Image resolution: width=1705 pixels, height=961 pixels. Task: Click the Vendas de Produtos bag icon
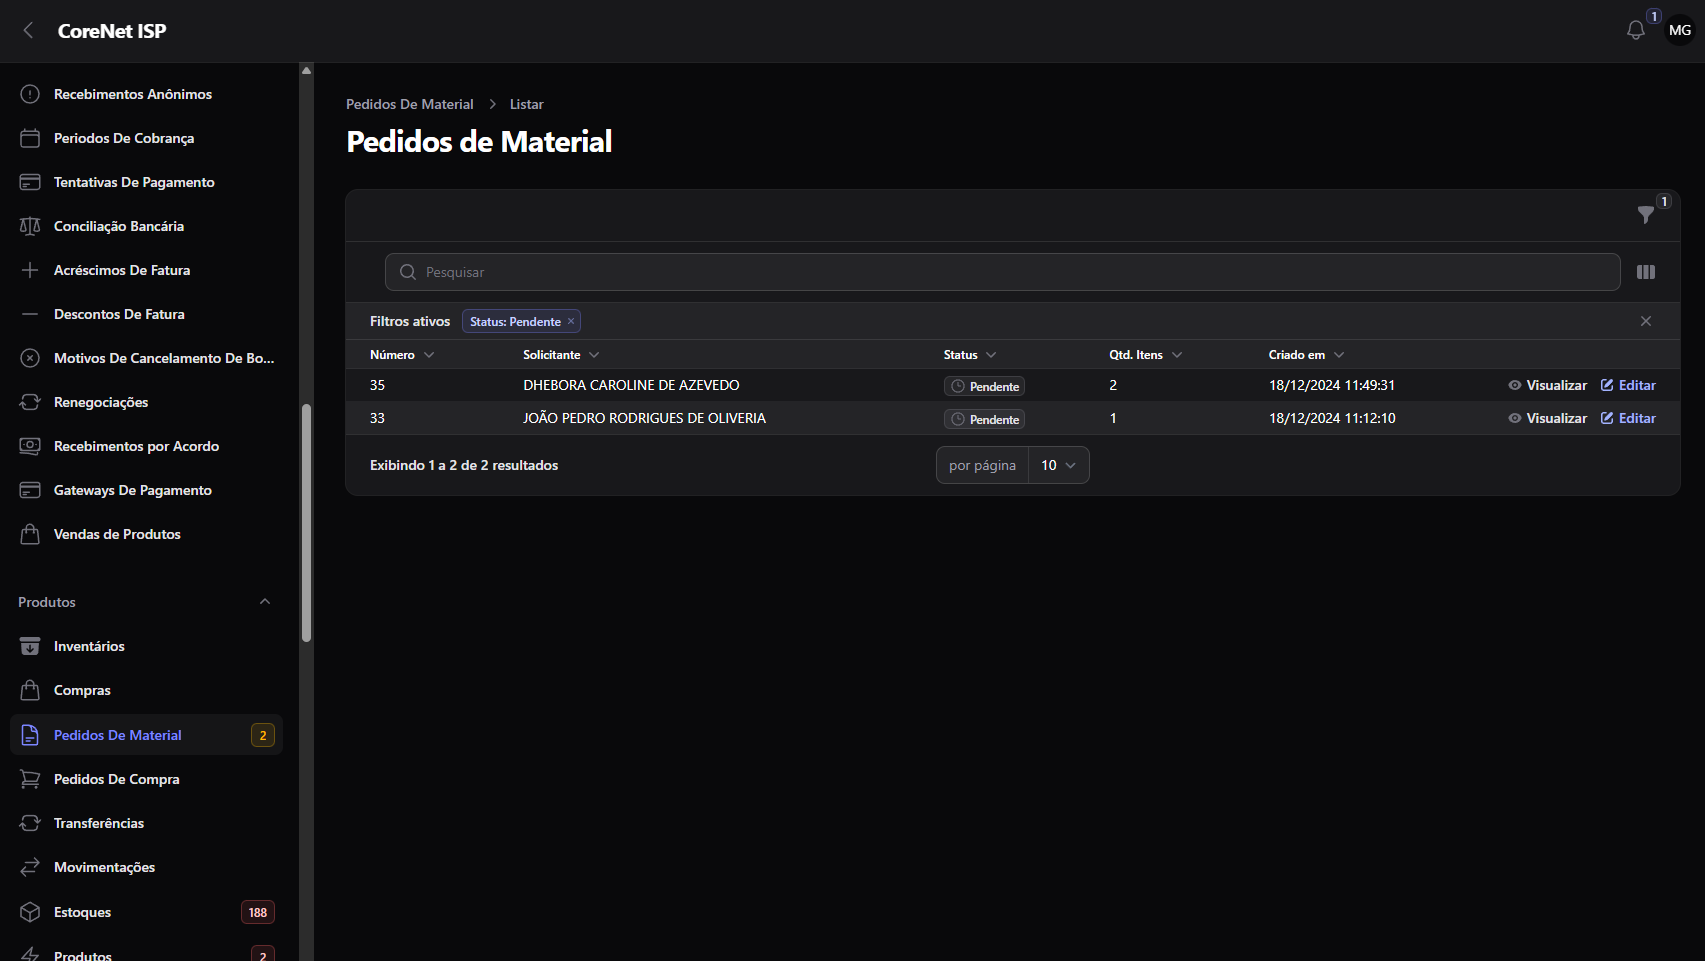point(30,534)
